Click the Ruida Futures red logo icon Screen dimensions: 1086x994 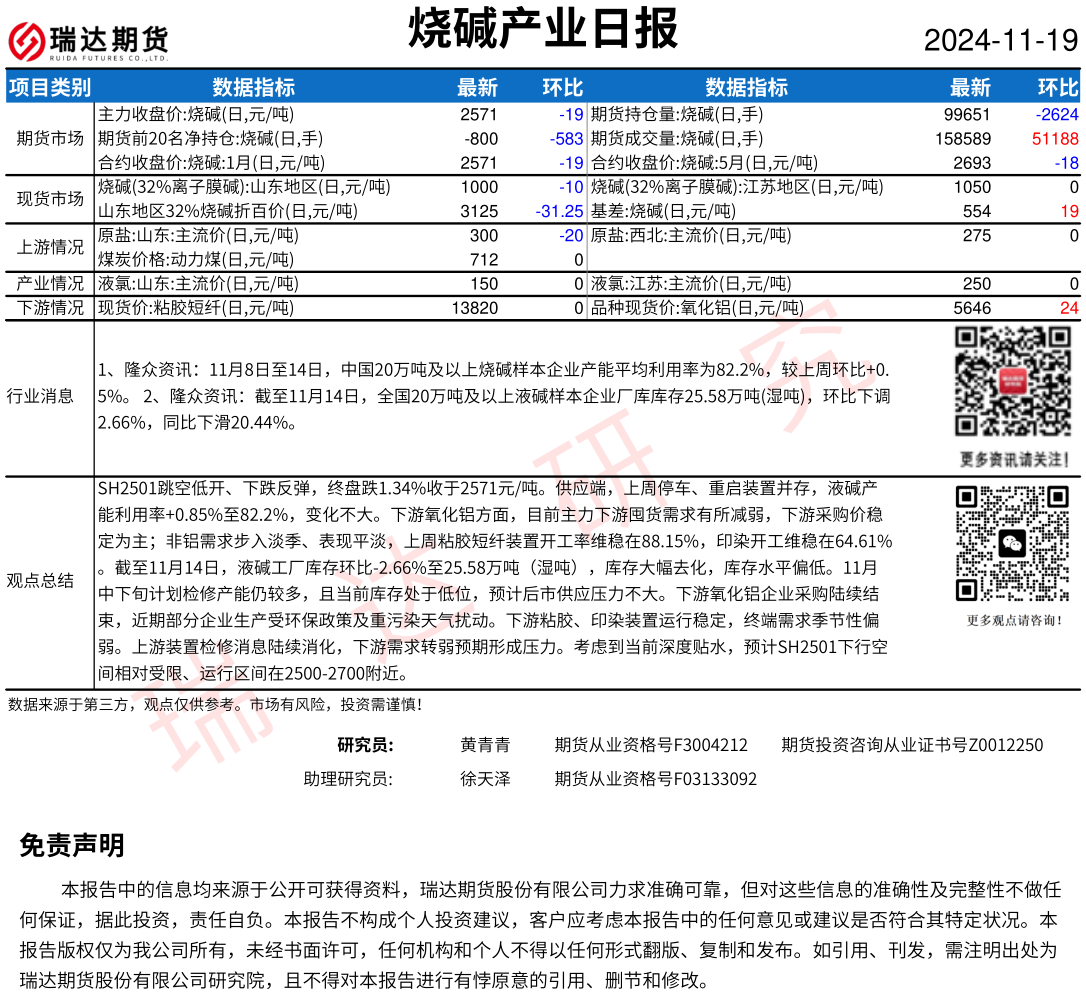[x=25, y=41]
